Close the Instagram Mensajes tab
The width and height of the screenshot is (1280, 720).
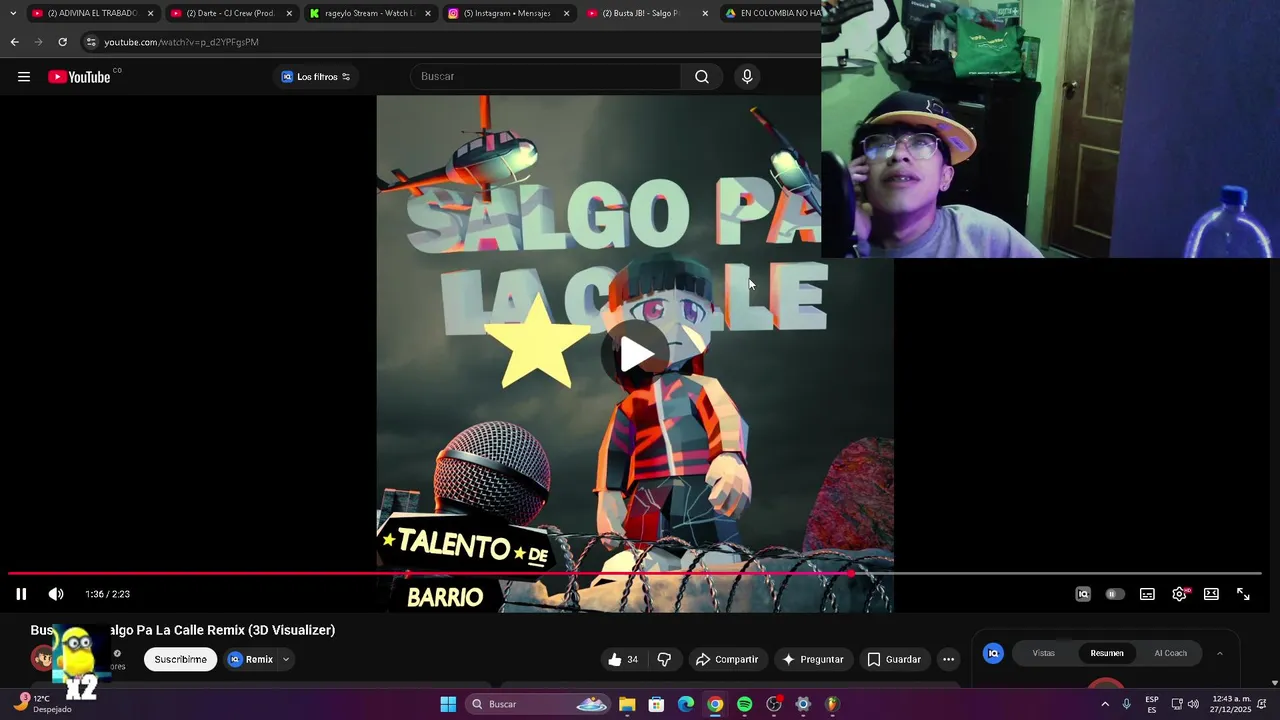pyautogui.click(x=566, y=13)
